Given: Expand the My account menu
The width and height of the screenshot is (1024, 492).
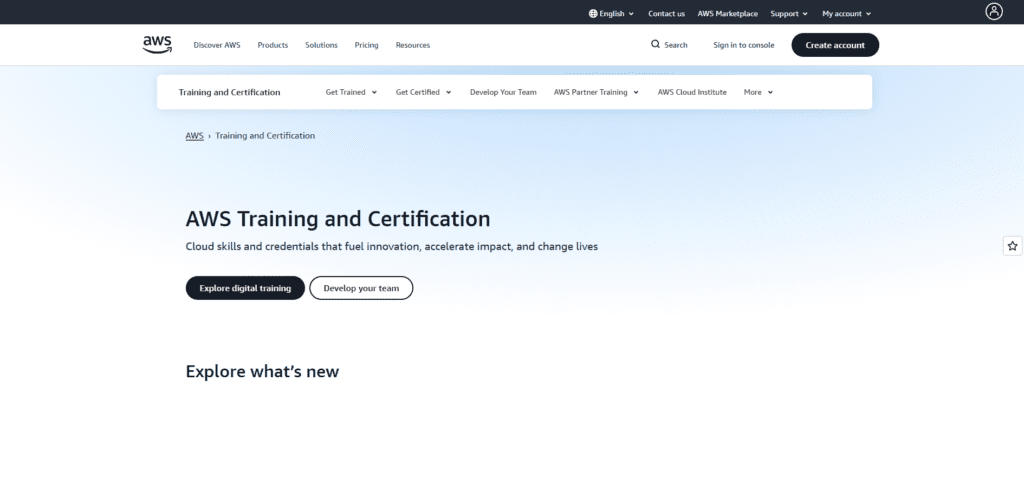Looking at the screenshot, I should point(846,13).
